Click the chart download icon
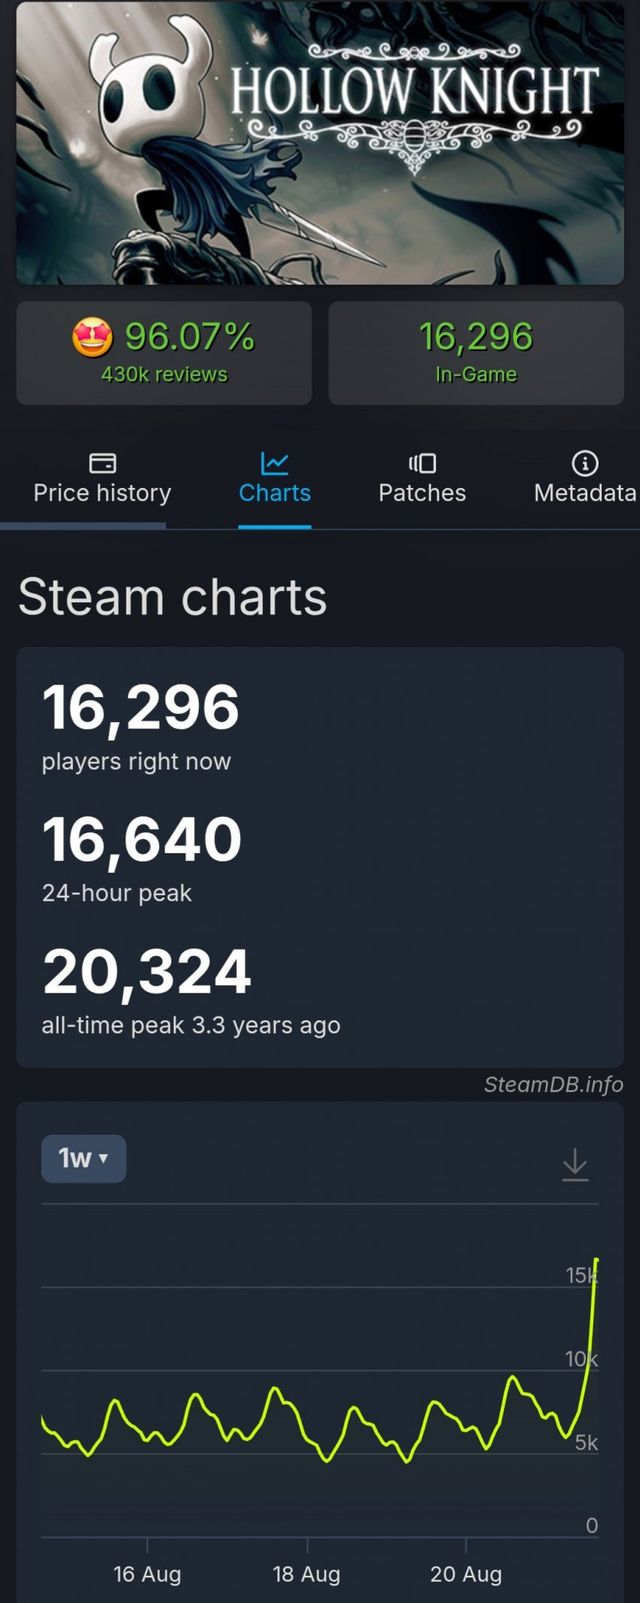The image size is (640, 1603). (x=575, y=1163)
